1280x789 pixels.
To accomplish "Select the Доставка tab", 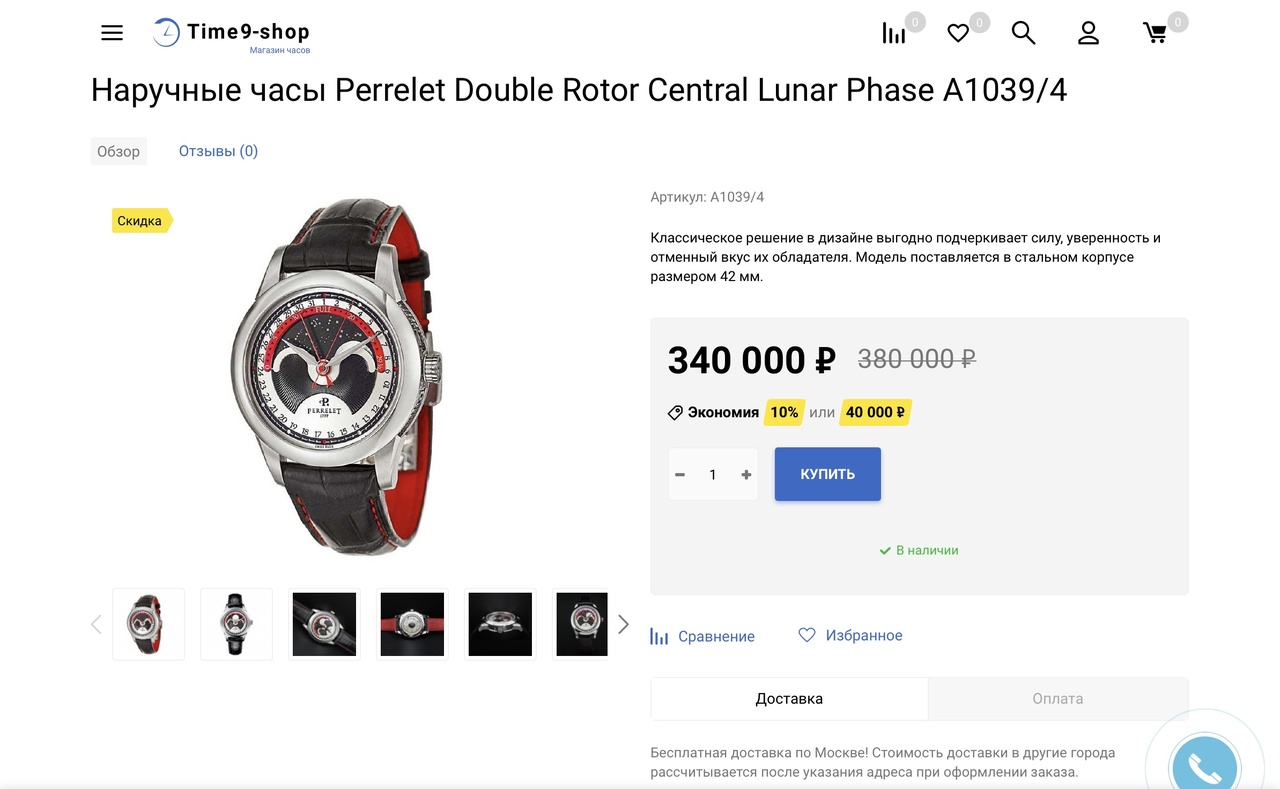I will click(x=789, y=698).
